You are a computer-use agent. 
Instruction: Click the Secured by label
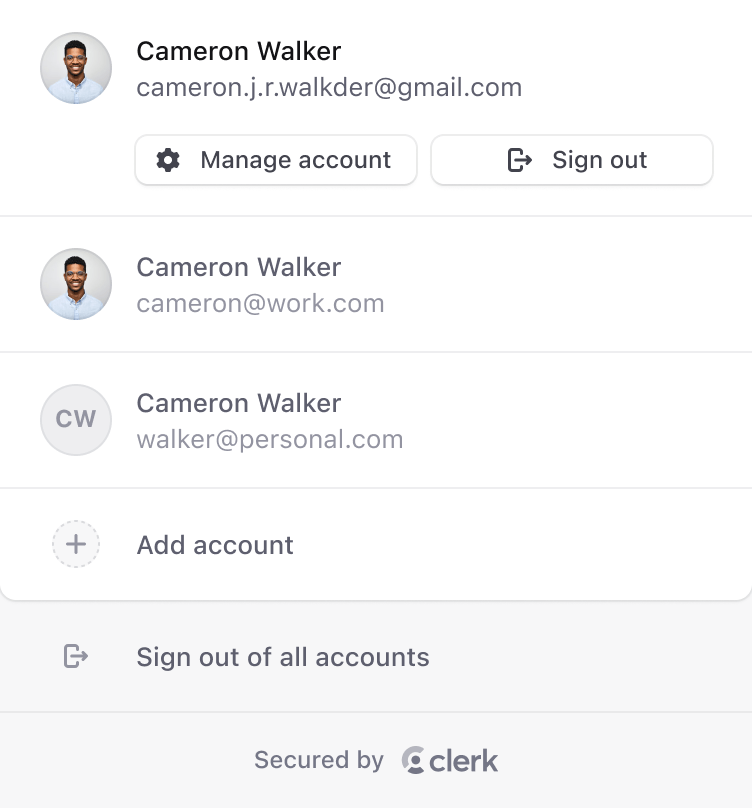[x=319, y=761]
